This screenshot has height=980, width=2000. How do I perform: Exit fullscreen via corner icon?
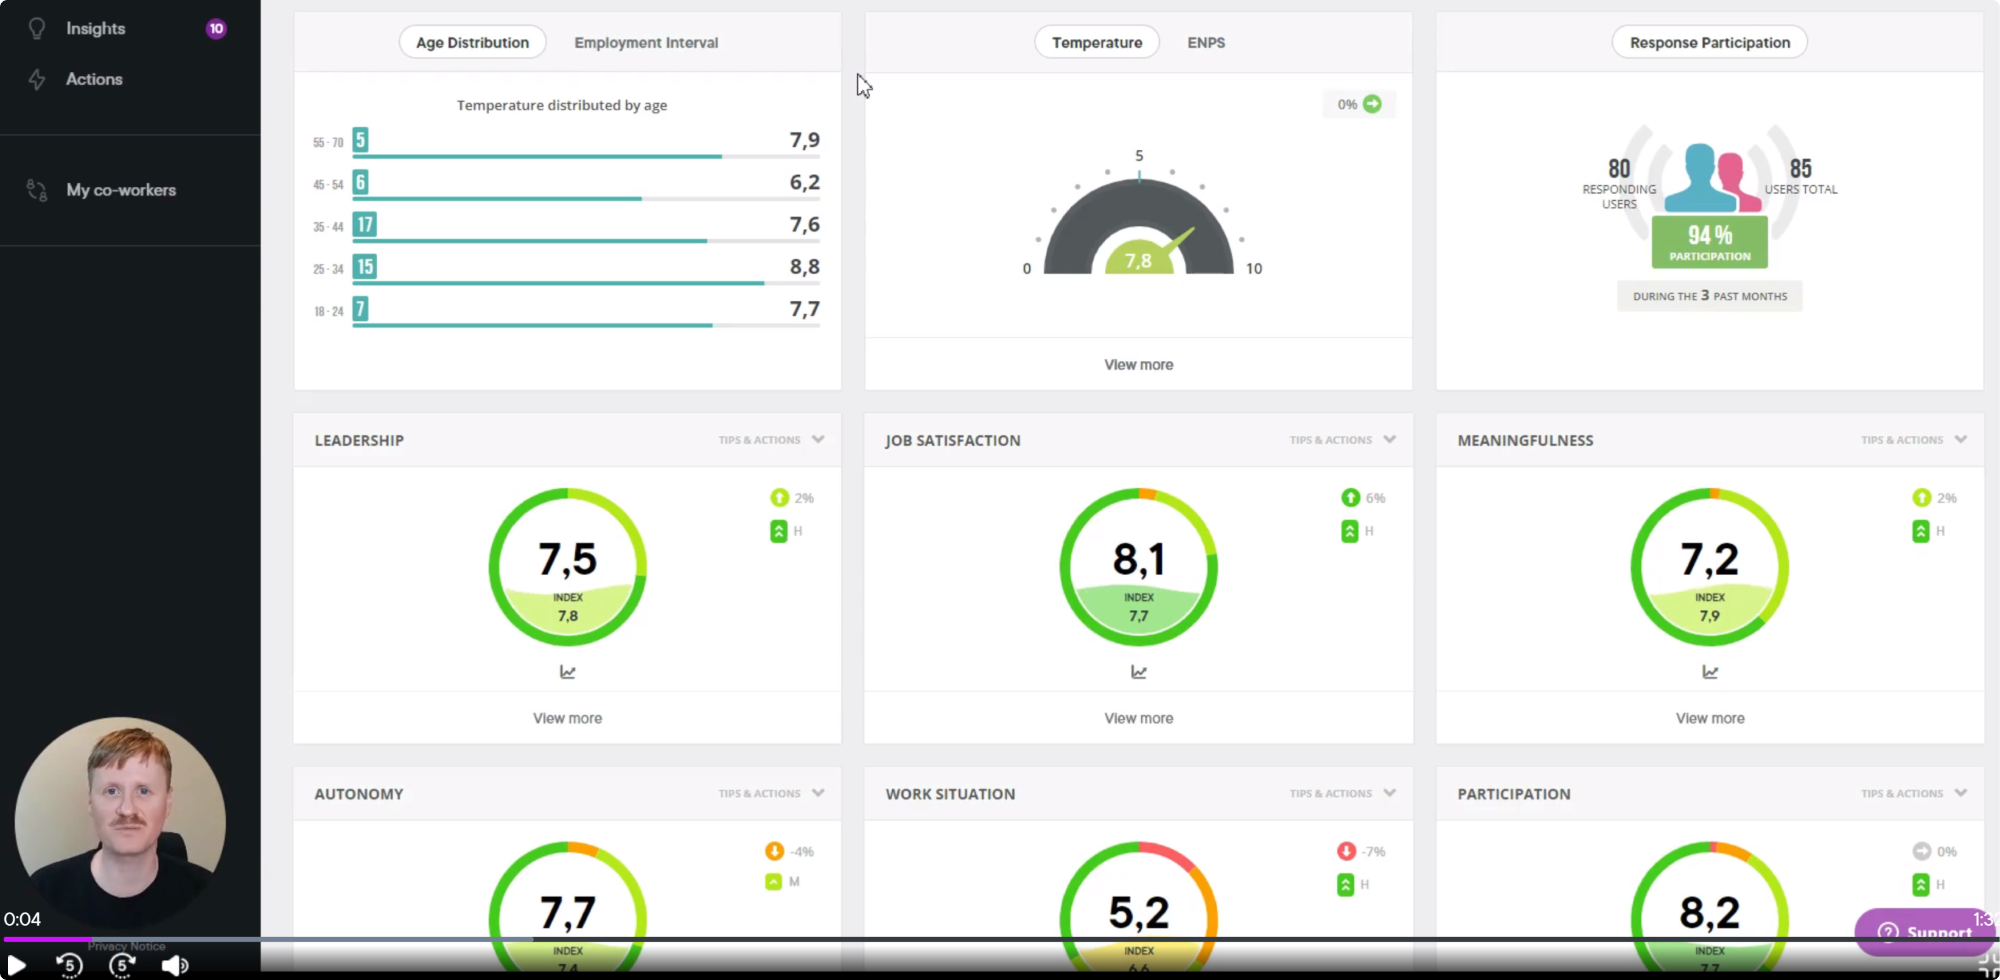pyautogui.click(x=1988, y=964)
